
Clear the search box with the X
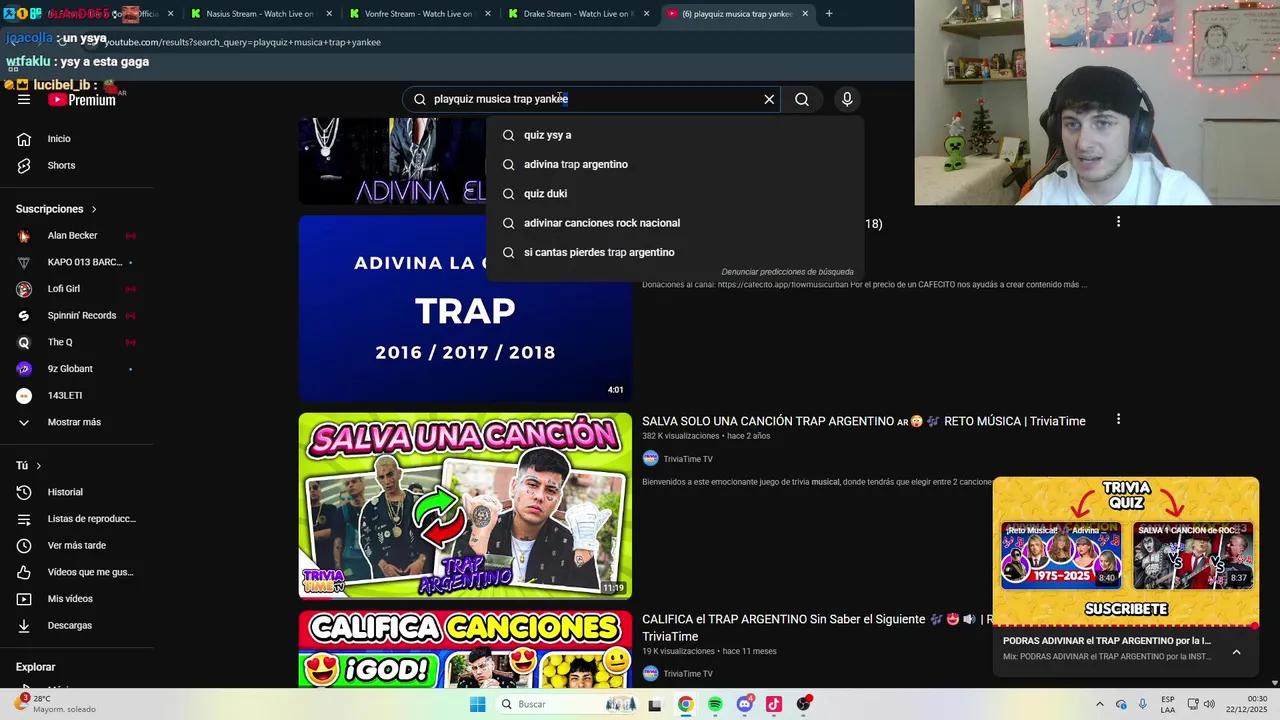(x=769, y=99)
